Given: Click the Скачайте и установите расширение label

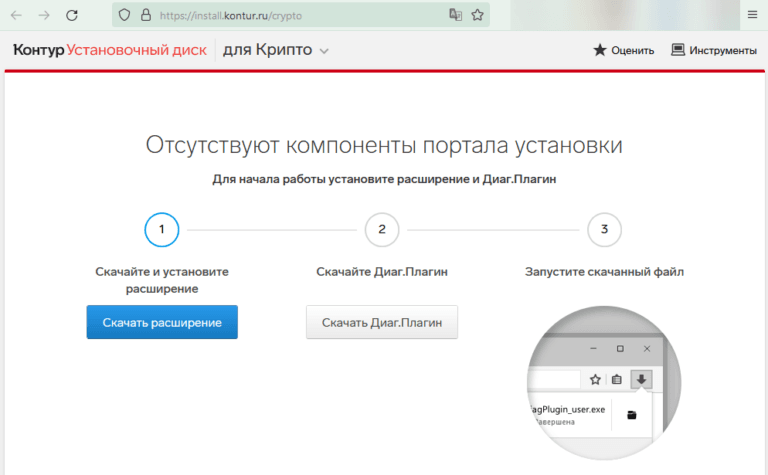Looking at the screenshot, I should coord(162,280).
